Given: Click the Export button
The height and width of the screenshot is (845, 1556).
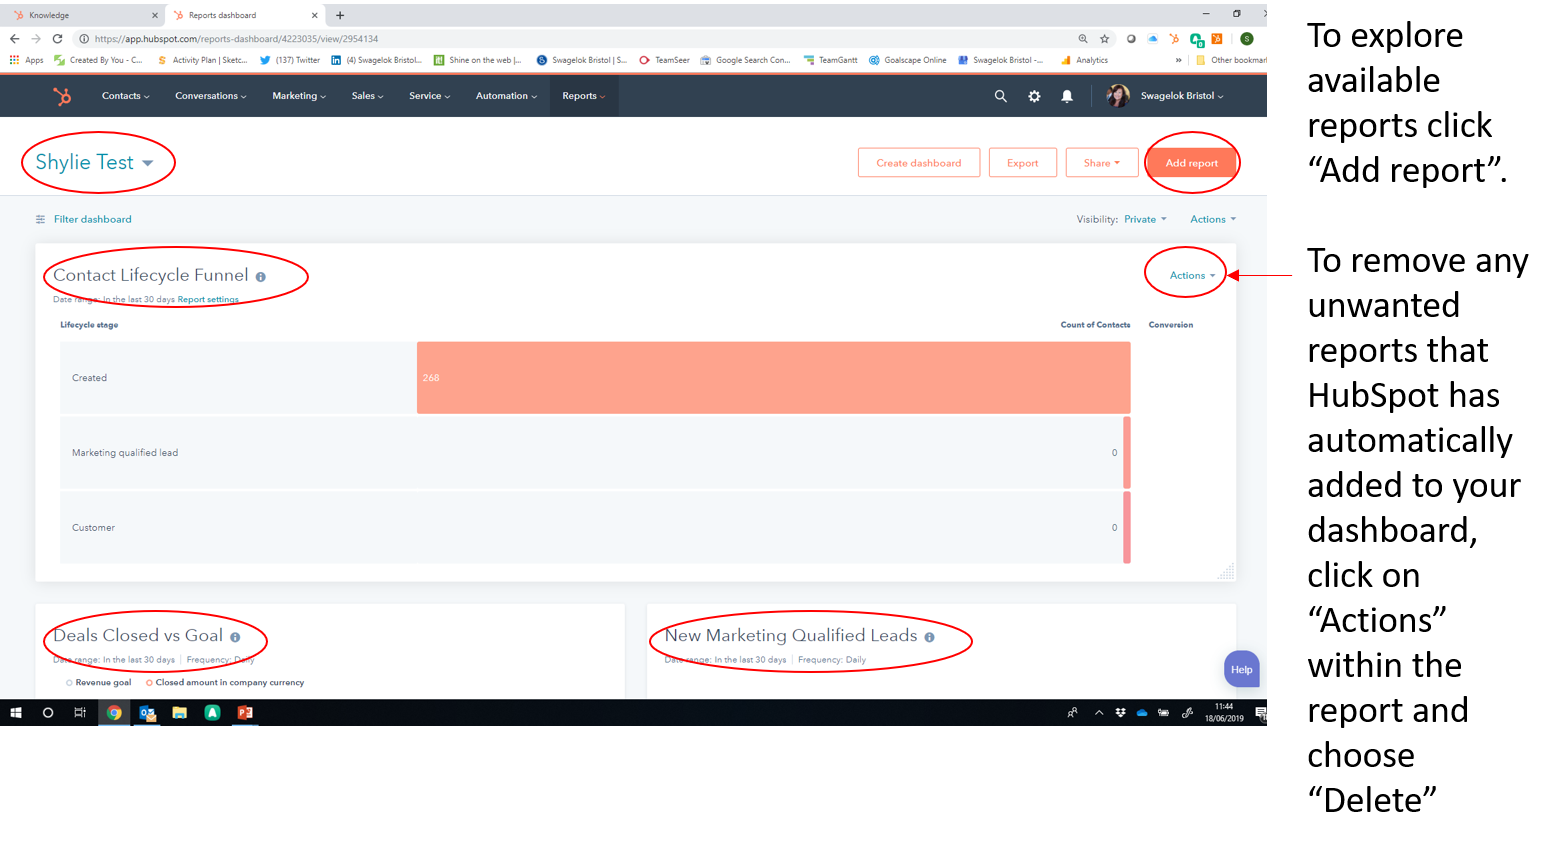Looking at the screenshot, I should coord(1023,163).
